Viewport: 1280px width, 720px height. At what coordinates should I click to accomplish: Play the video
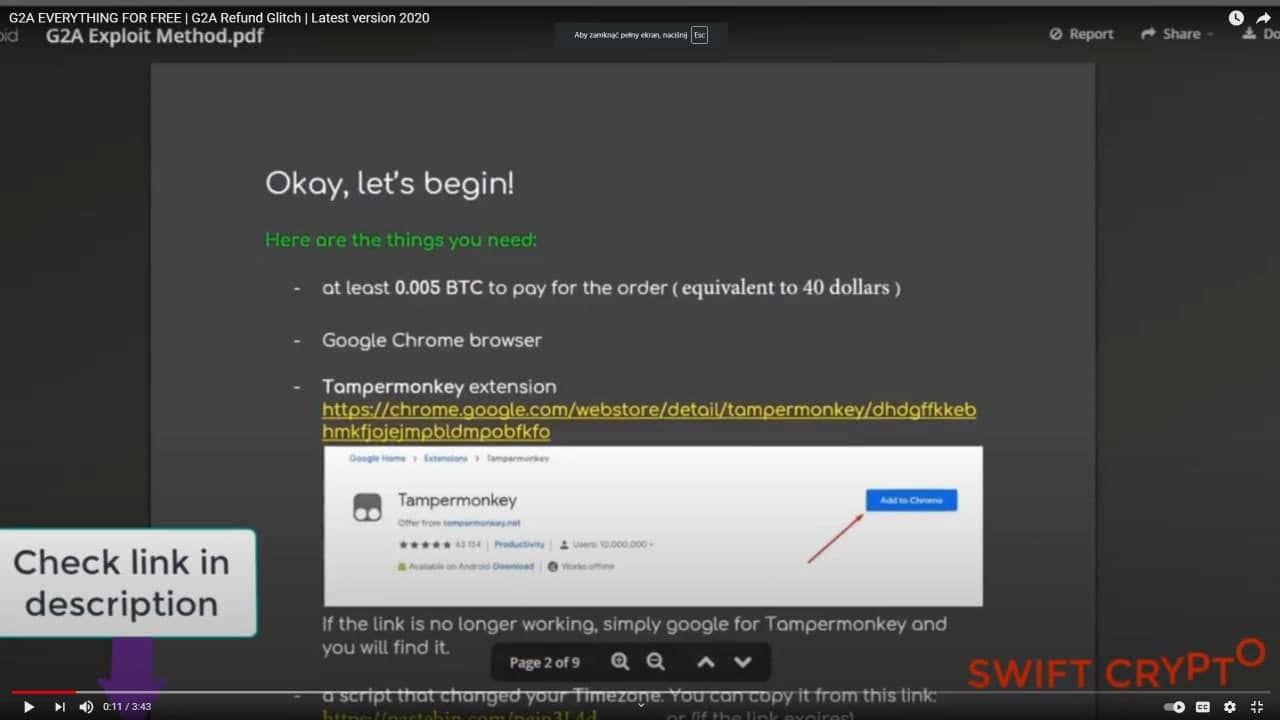click(28, 707)
